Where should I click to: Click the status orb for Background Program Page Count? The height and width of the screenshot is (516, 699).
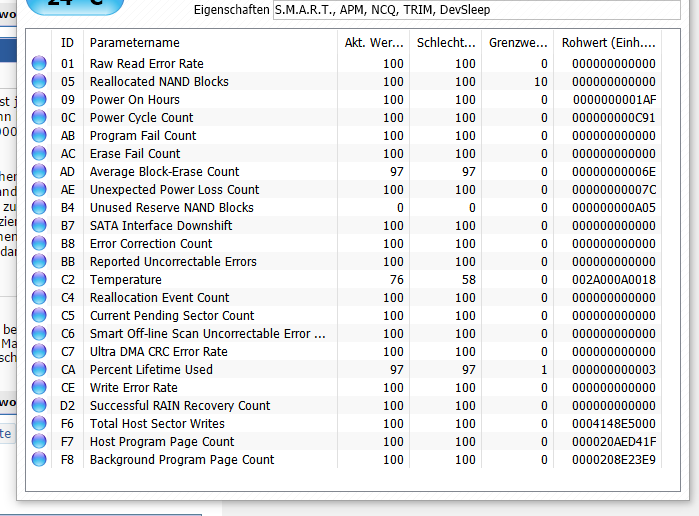[39, 459]
